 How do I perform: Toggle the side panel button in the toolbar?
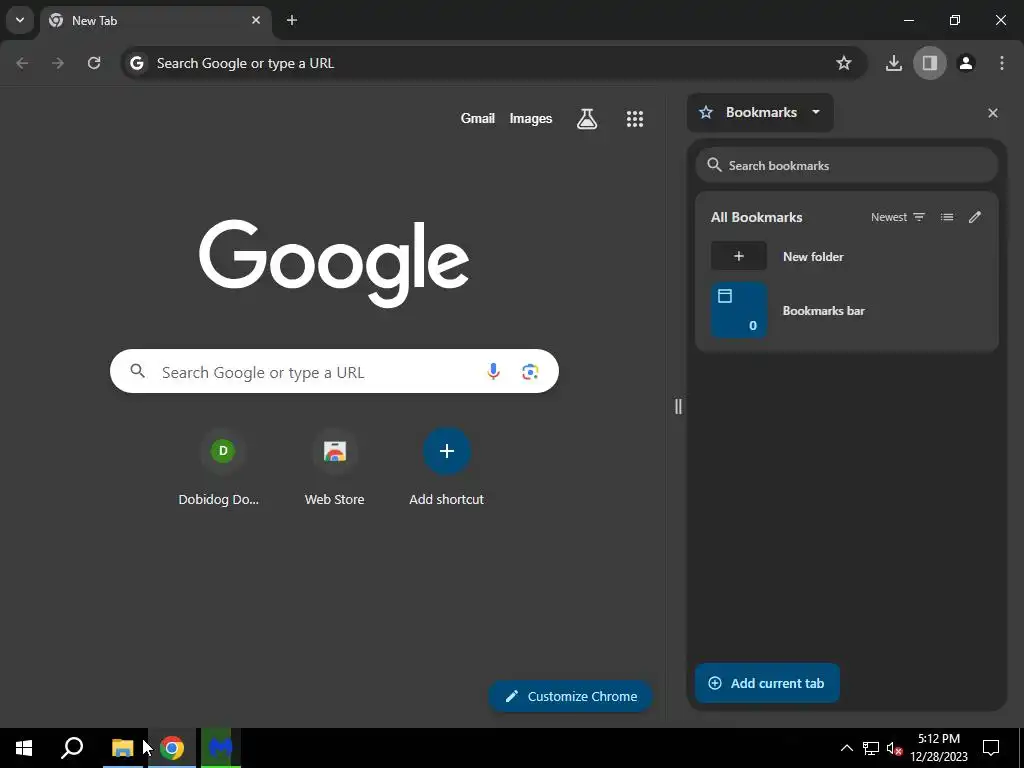pyautogui.click(x=929, y=63)
